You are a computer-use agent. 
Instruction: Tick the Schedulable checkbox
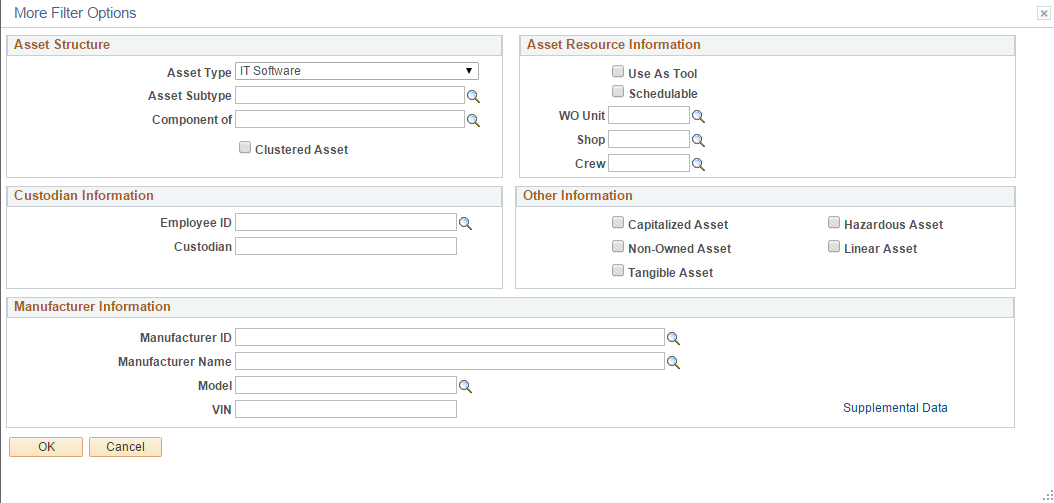[x=618, y=91]
